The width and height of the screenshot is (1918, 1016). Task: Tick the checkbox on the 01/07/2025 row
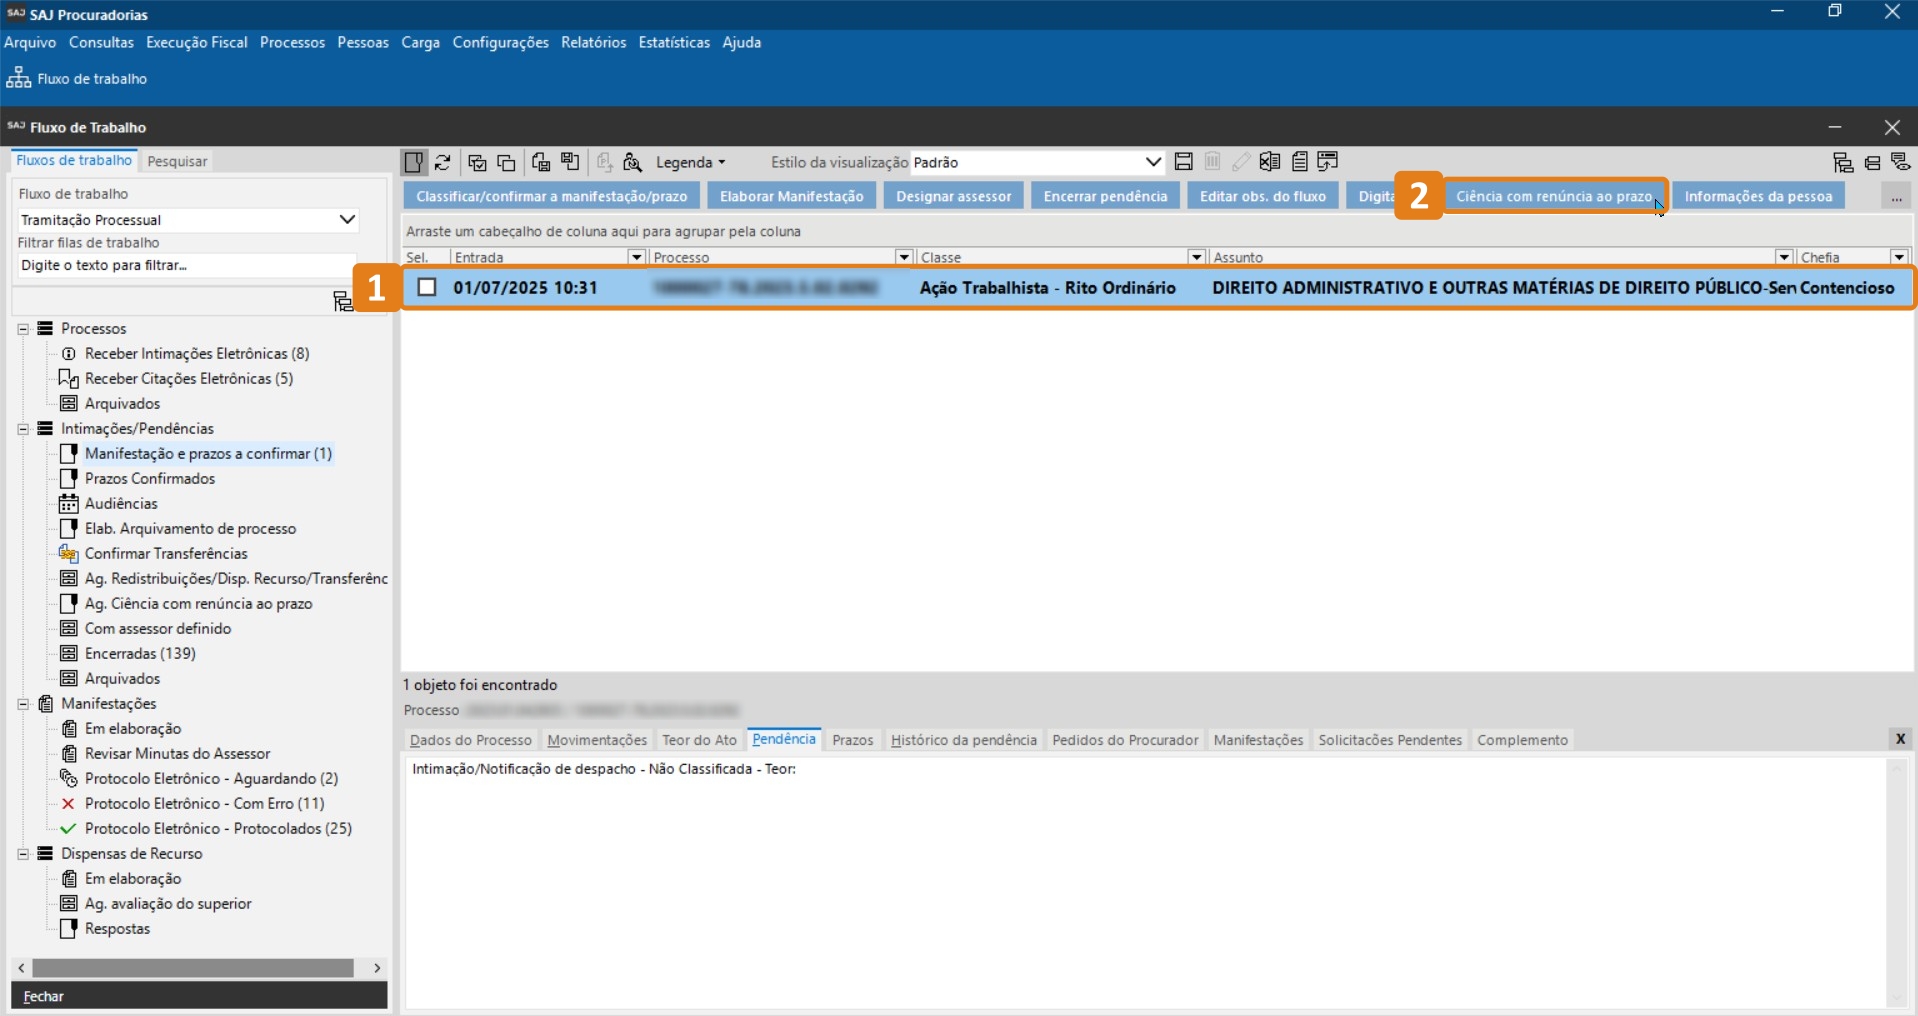click(427, 288)
